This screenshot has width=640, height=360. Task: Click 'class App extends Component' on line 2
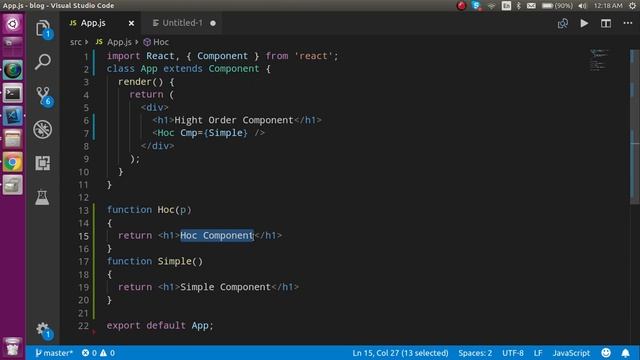tap(183, 69)
